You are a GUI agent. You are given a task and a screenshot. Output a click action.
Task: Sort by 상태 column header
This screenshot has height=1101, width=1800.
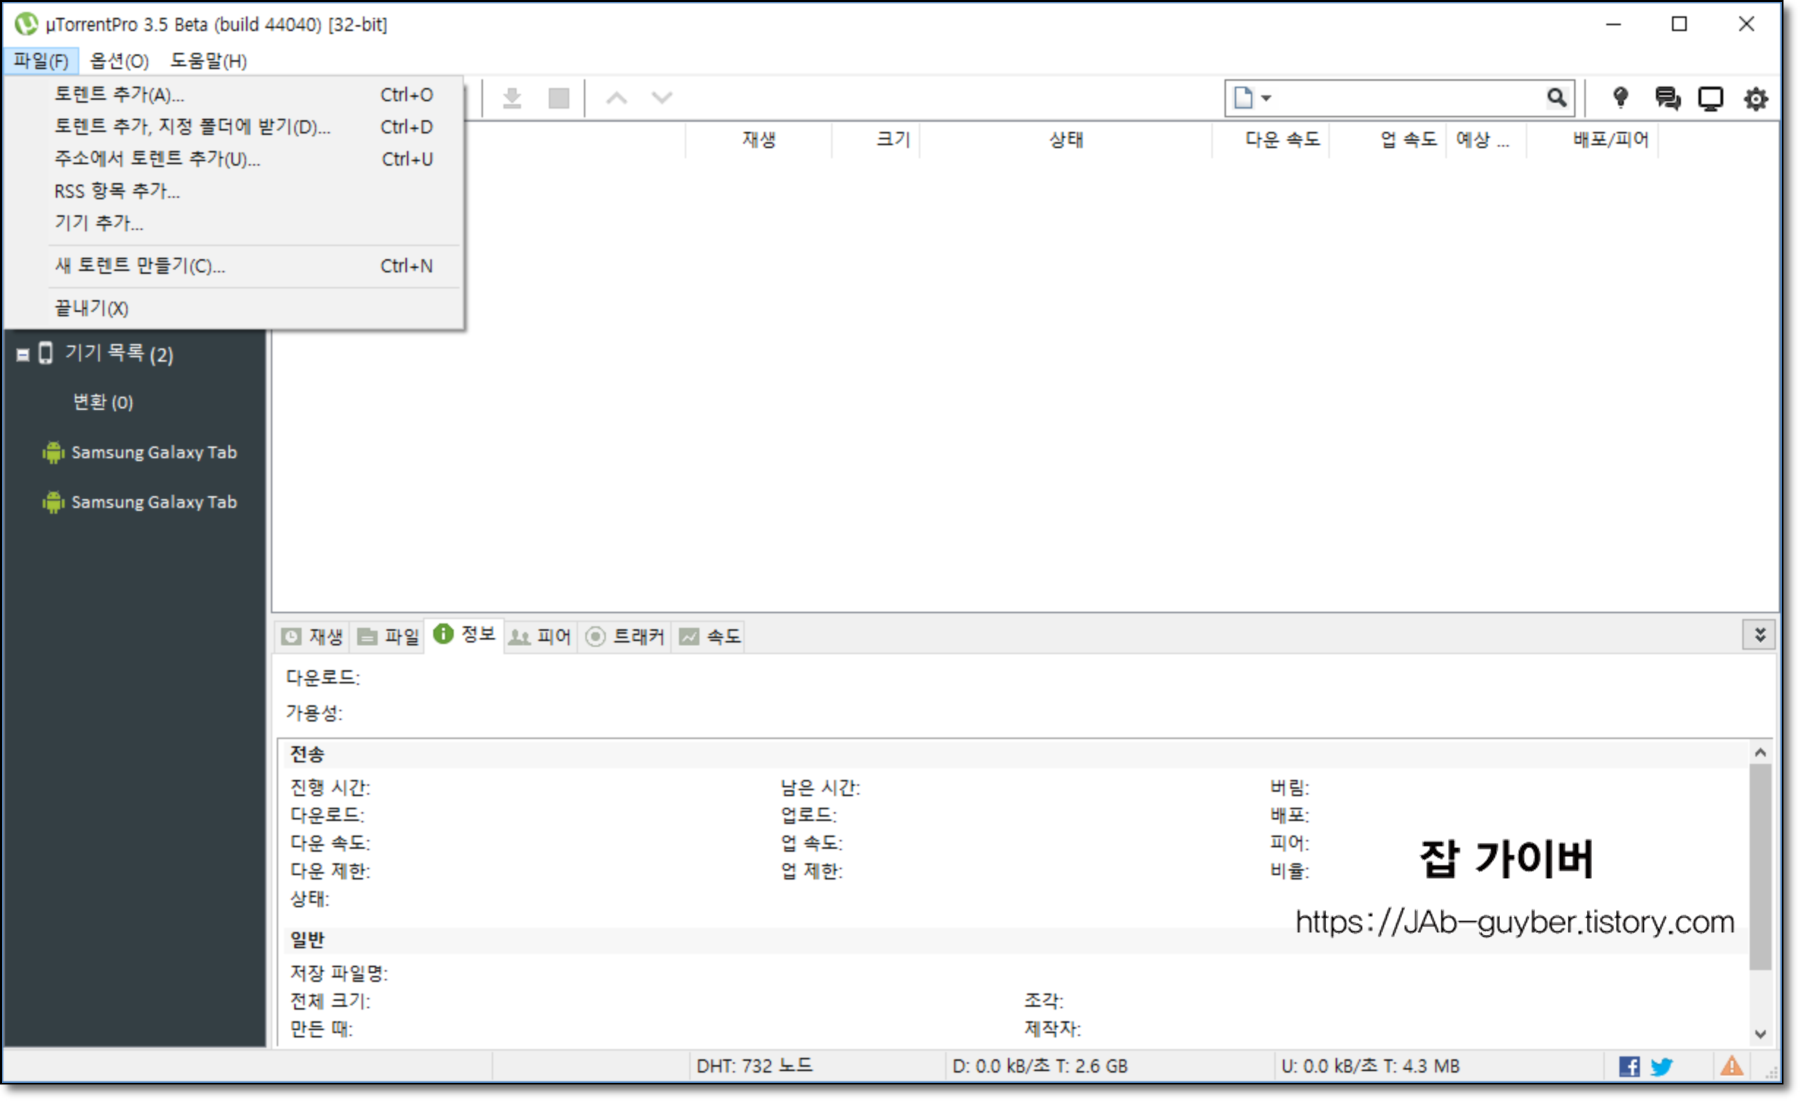(x=1066, y=140)
